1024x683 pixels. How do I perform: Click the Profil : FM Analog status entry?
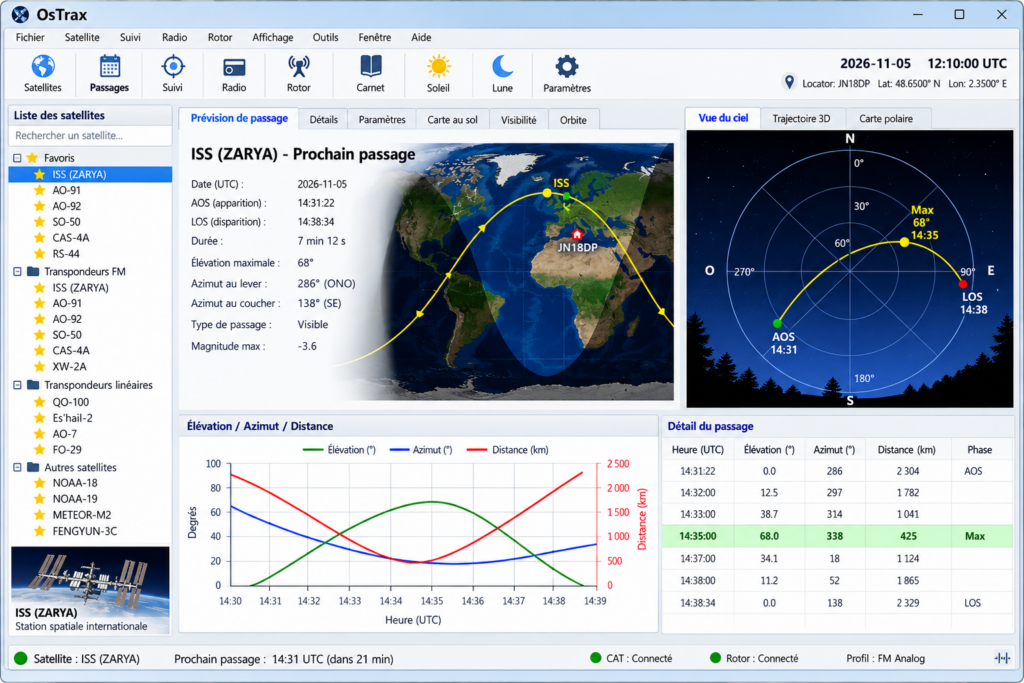pyautogui.click(x=886, y=658)
